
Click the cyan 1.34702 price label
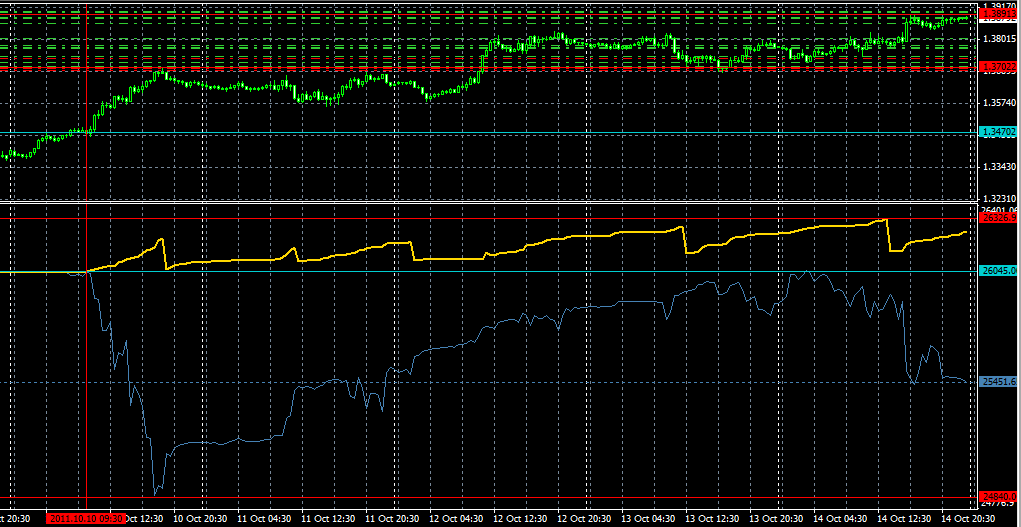pos(1000,132)
